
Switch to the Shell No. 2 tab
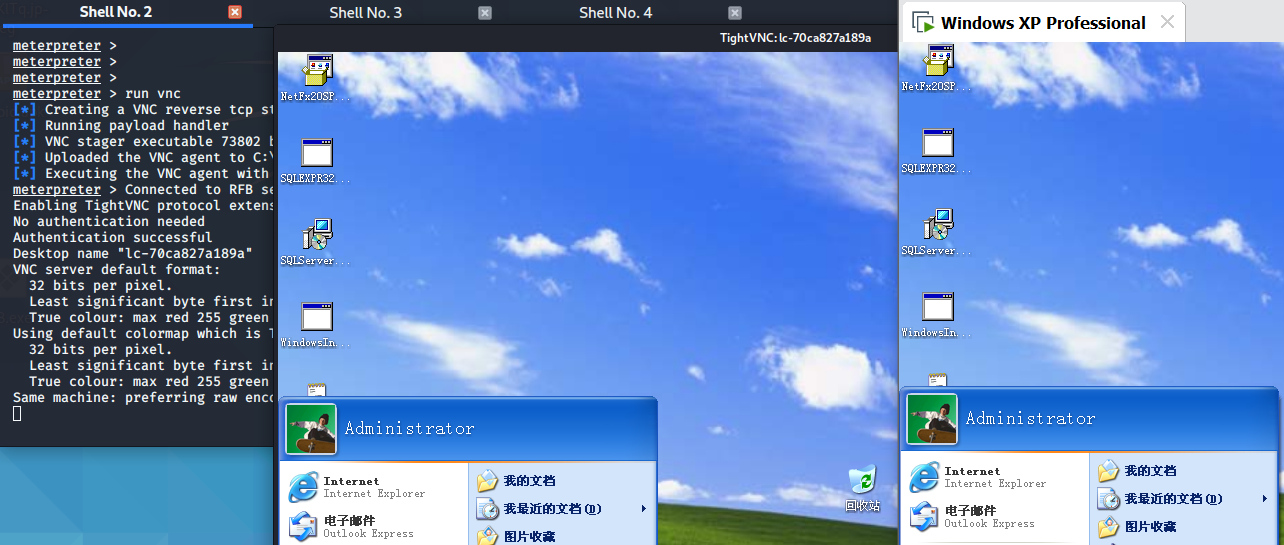pos(116,13)
